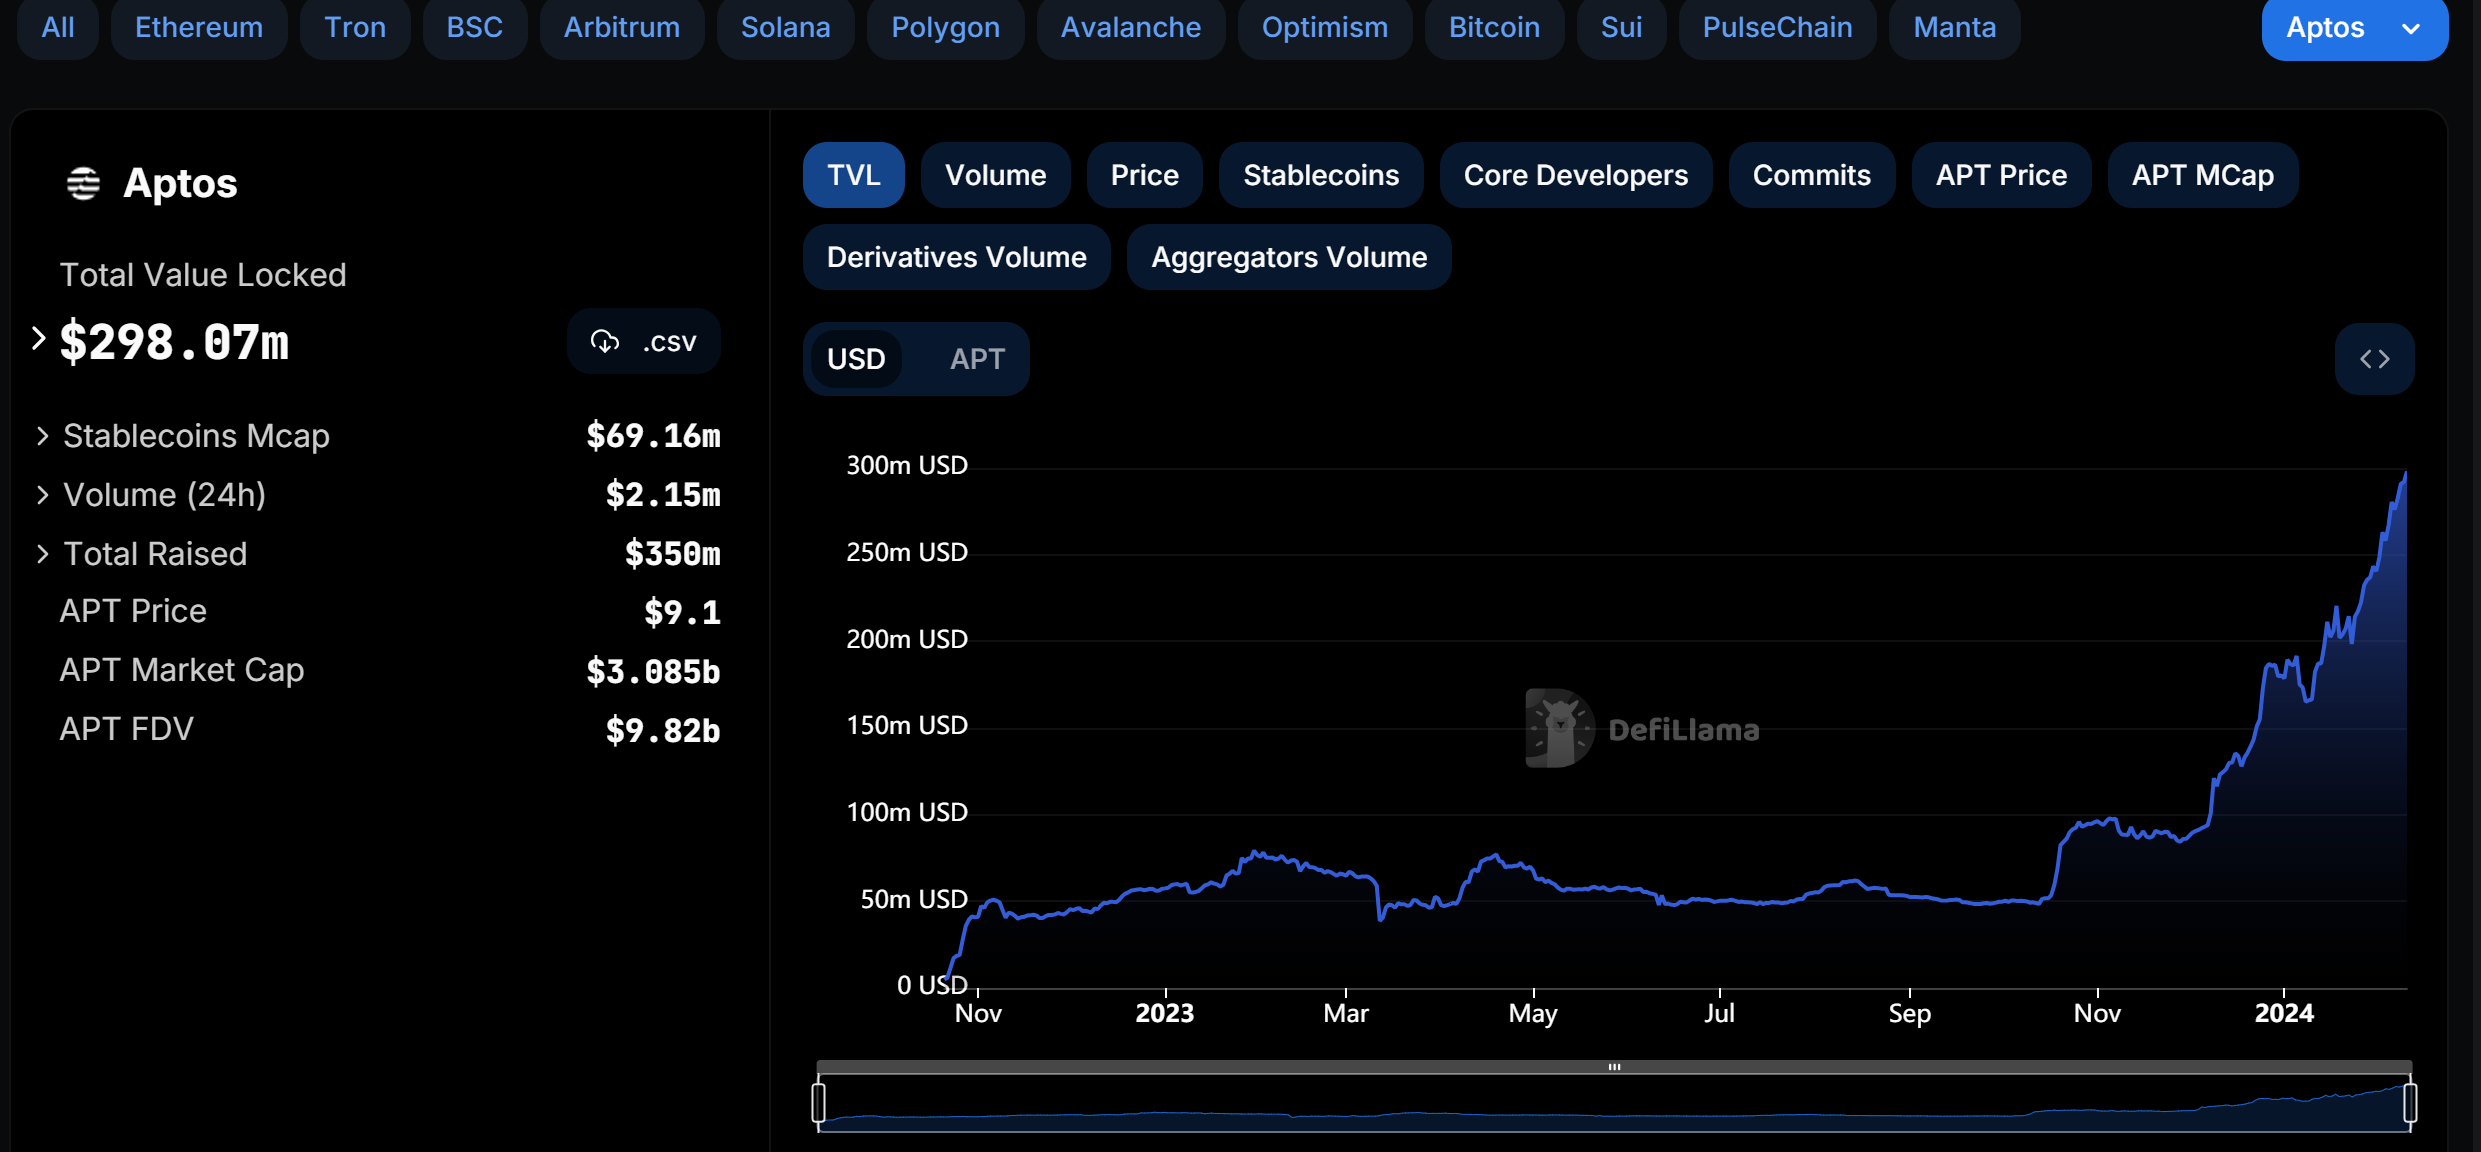Select USD chart denomination
The width and height of the screenshot is (2481, 1152).
(x=856, y=359)
